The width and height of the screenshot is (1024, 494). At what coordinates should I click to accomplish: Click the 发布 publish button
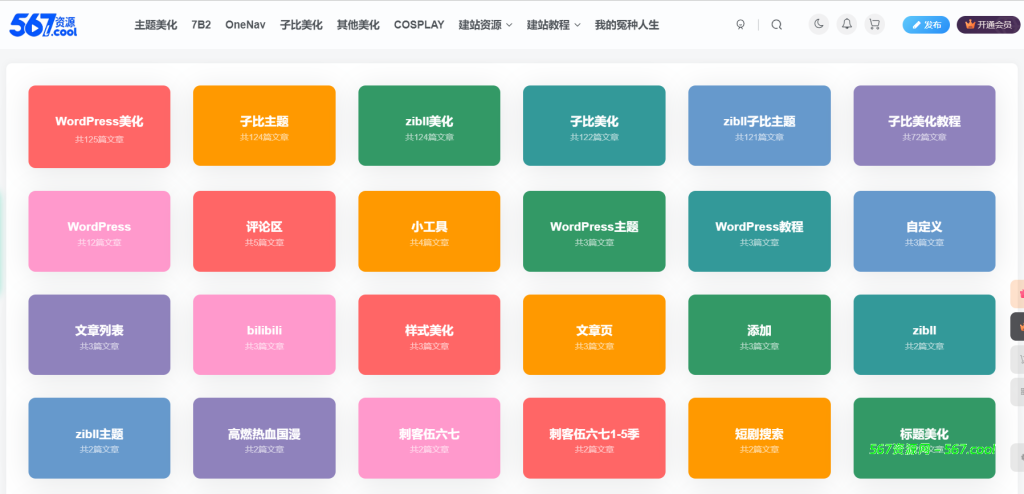point(926,25)
